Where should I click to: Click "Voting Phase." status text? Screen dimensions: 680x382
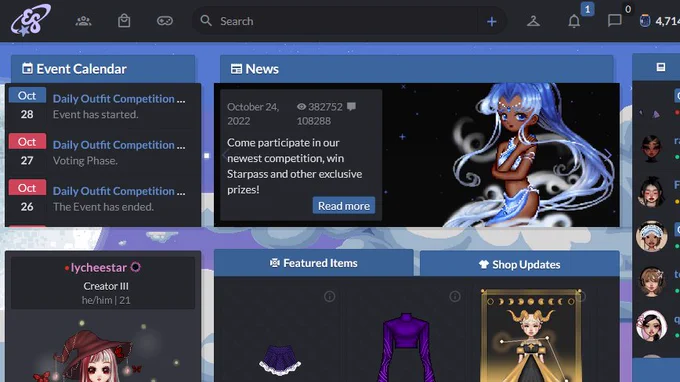pos(85,160)
